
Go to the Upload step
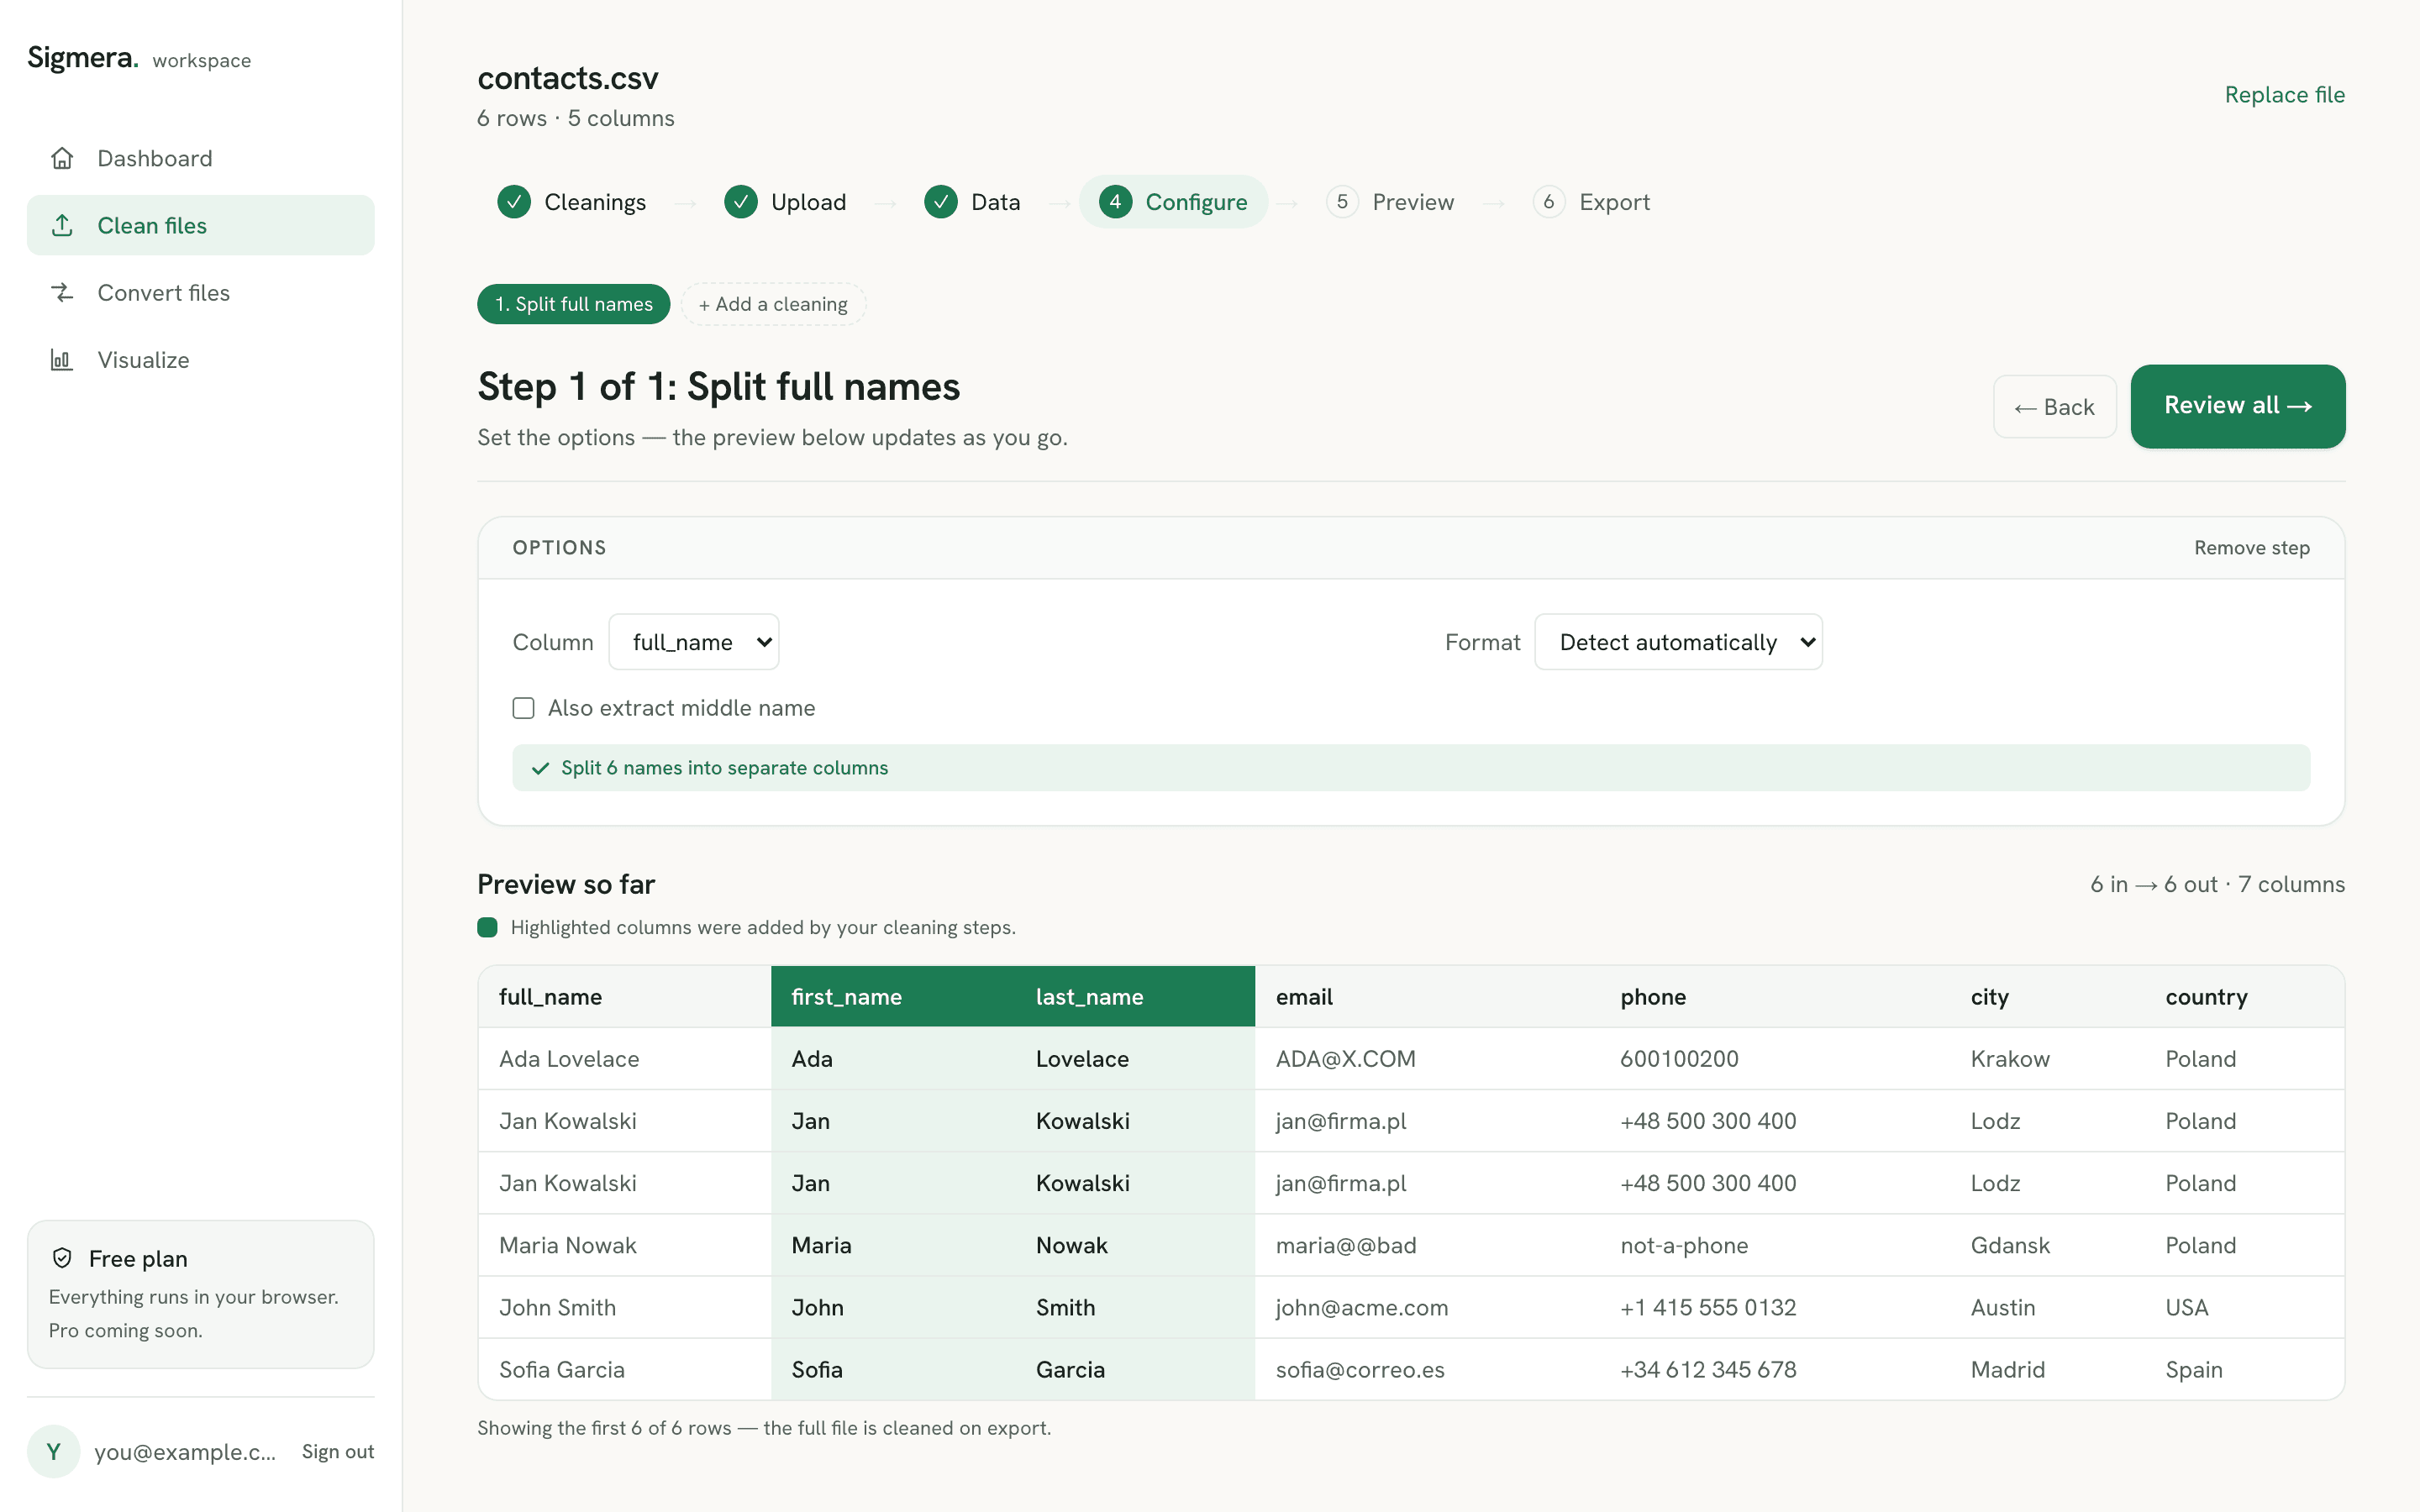[x=786, y=202]
